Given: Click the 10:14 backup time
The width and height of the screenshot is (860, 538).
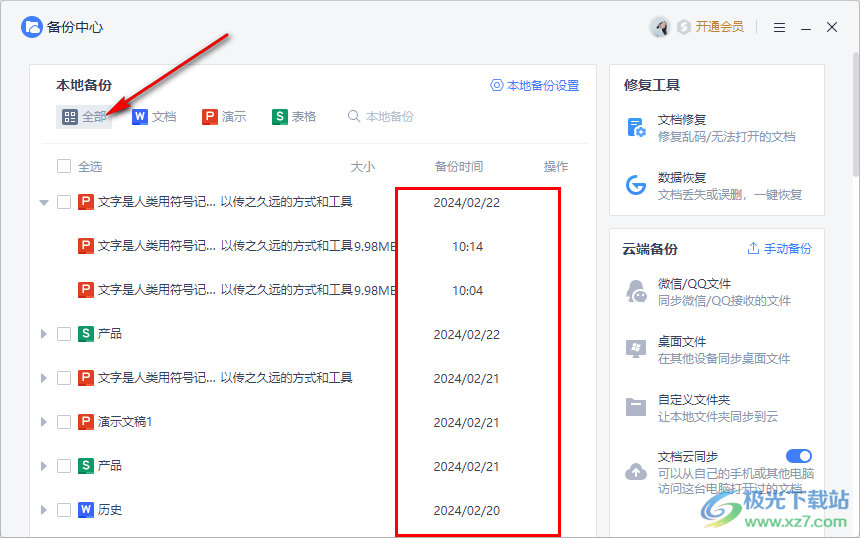Looking at the screenshot, I should click(x=467, y=247).
